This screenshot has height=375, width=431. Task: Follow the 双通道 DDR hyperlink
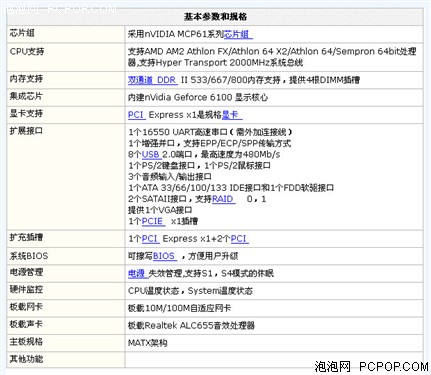pyautogui.click(x=153, y=80)
